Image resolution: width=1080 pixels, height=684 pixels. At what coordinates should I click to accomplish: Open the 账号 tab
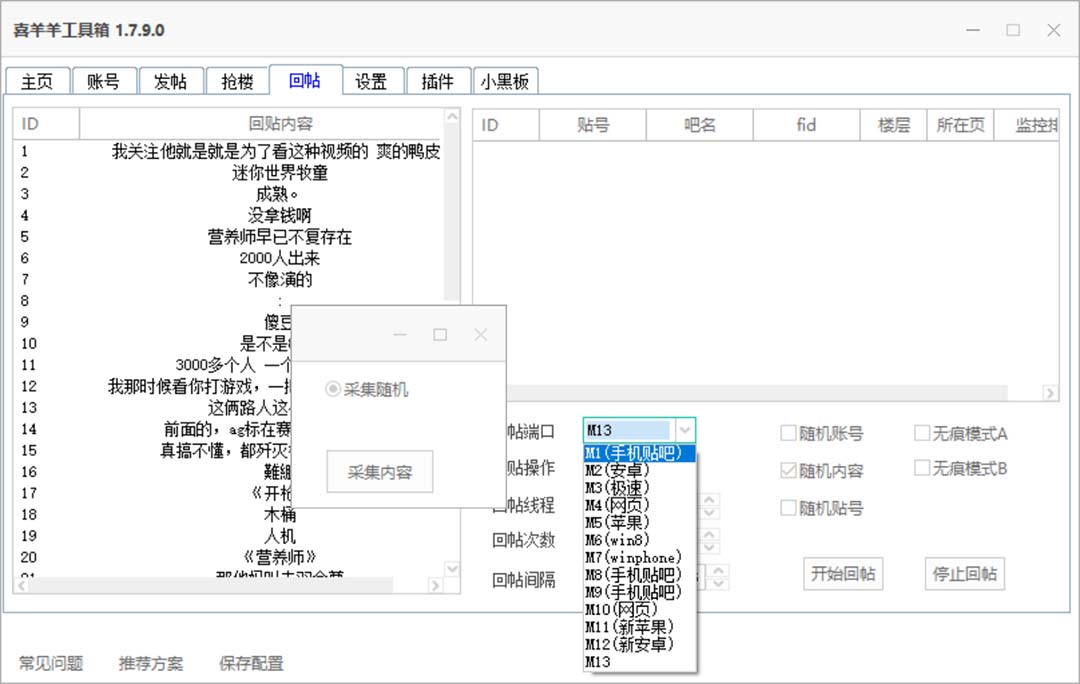pos(104,82)
